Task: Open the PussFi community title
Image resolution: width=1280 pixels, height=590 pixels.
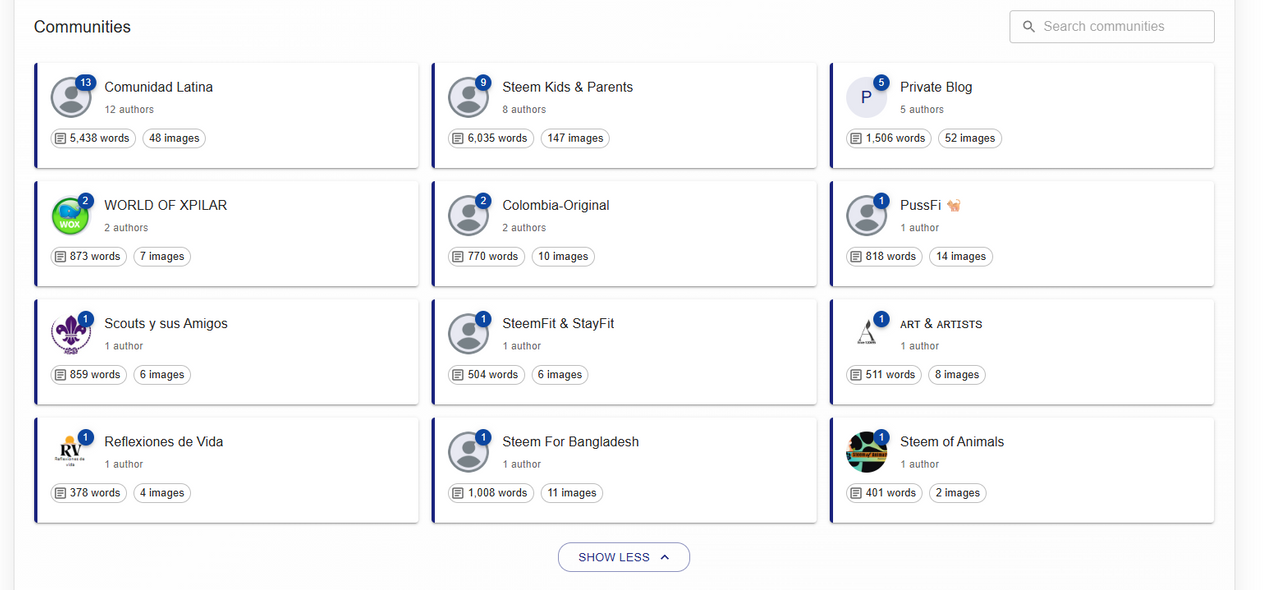Action: 921,205
